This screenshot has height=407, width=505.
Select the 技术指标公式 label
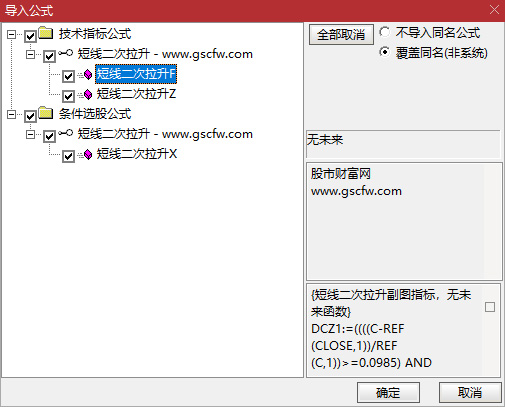point(95,34)
